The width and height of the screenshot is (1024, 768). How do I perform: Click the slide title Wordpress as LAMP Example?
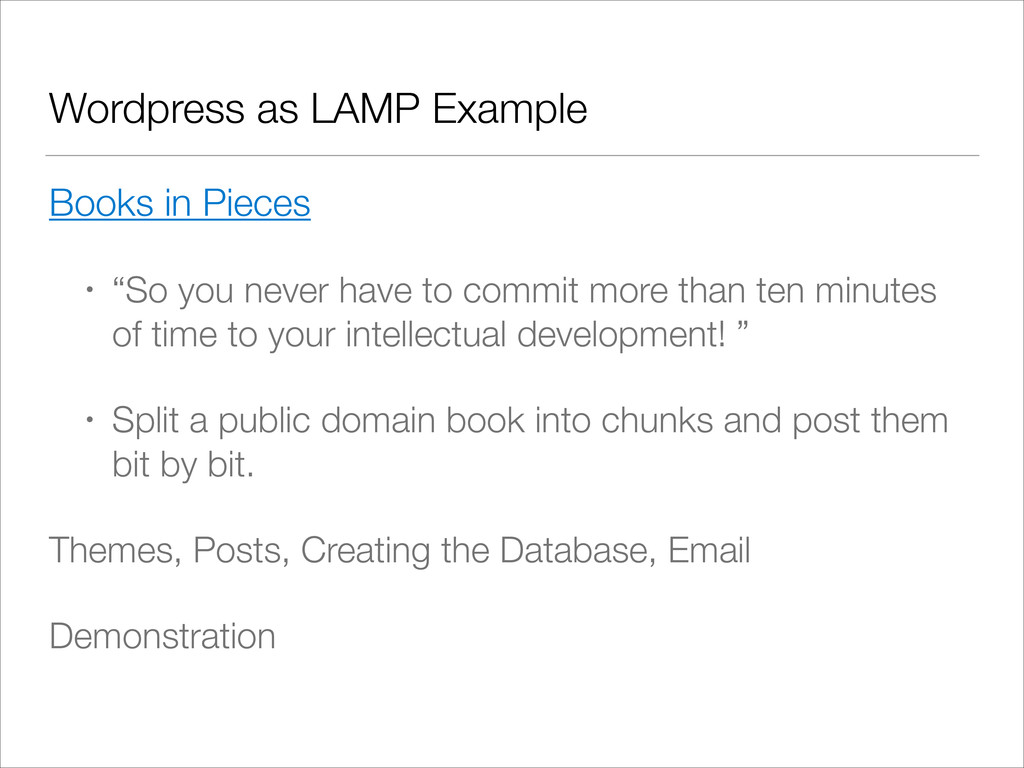tap(318, 108)
